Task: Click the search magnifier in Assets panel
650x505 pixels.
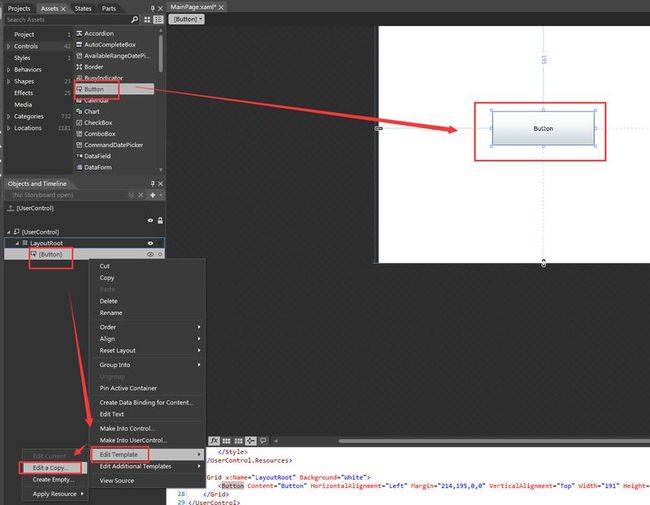Action: (134, 19)
